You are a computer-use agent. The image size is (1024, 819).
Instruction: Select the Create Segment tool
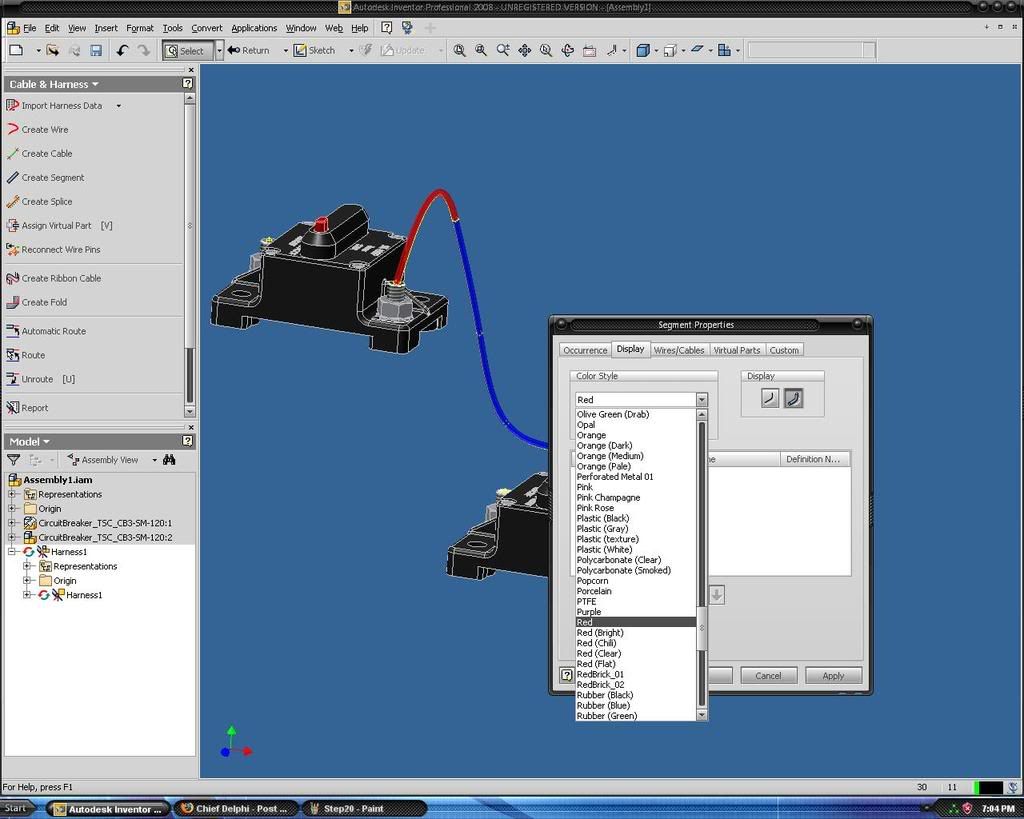(x=46, y=178)
